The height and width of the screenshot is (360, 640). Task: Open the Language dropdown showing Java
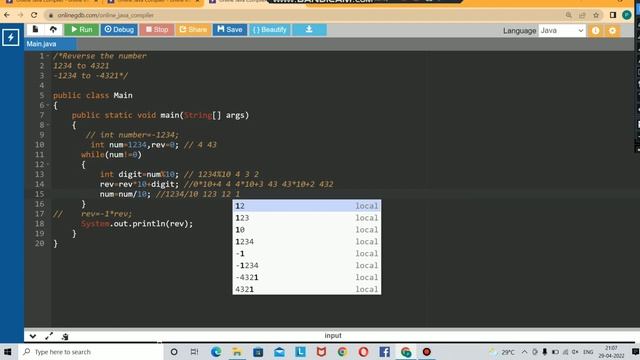[562, 31]
